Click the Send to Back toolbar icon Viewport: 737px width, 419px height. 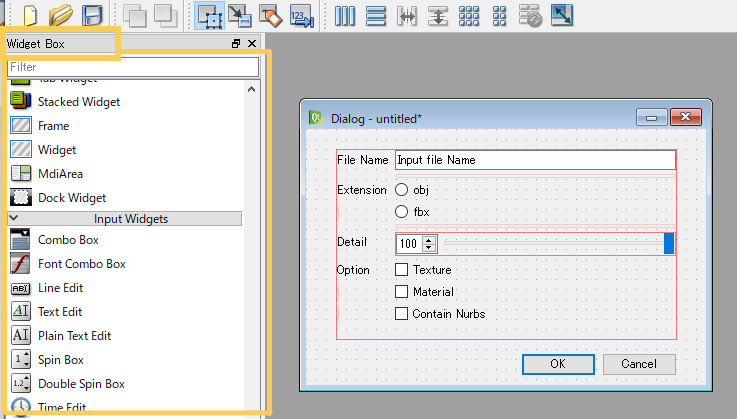pyautogui.click(x=134, y=16)
